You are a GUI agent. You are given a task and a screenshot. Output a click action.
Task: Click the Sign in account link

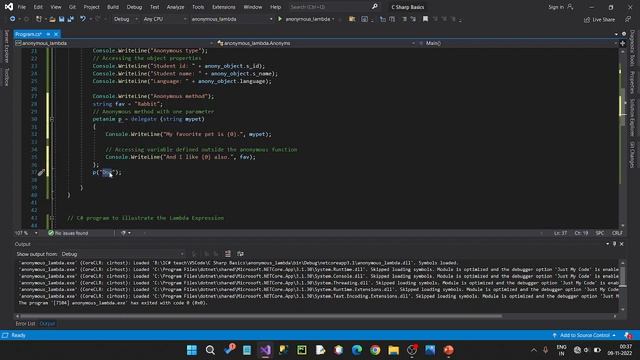pyautogui.click(x=561, y=7)
